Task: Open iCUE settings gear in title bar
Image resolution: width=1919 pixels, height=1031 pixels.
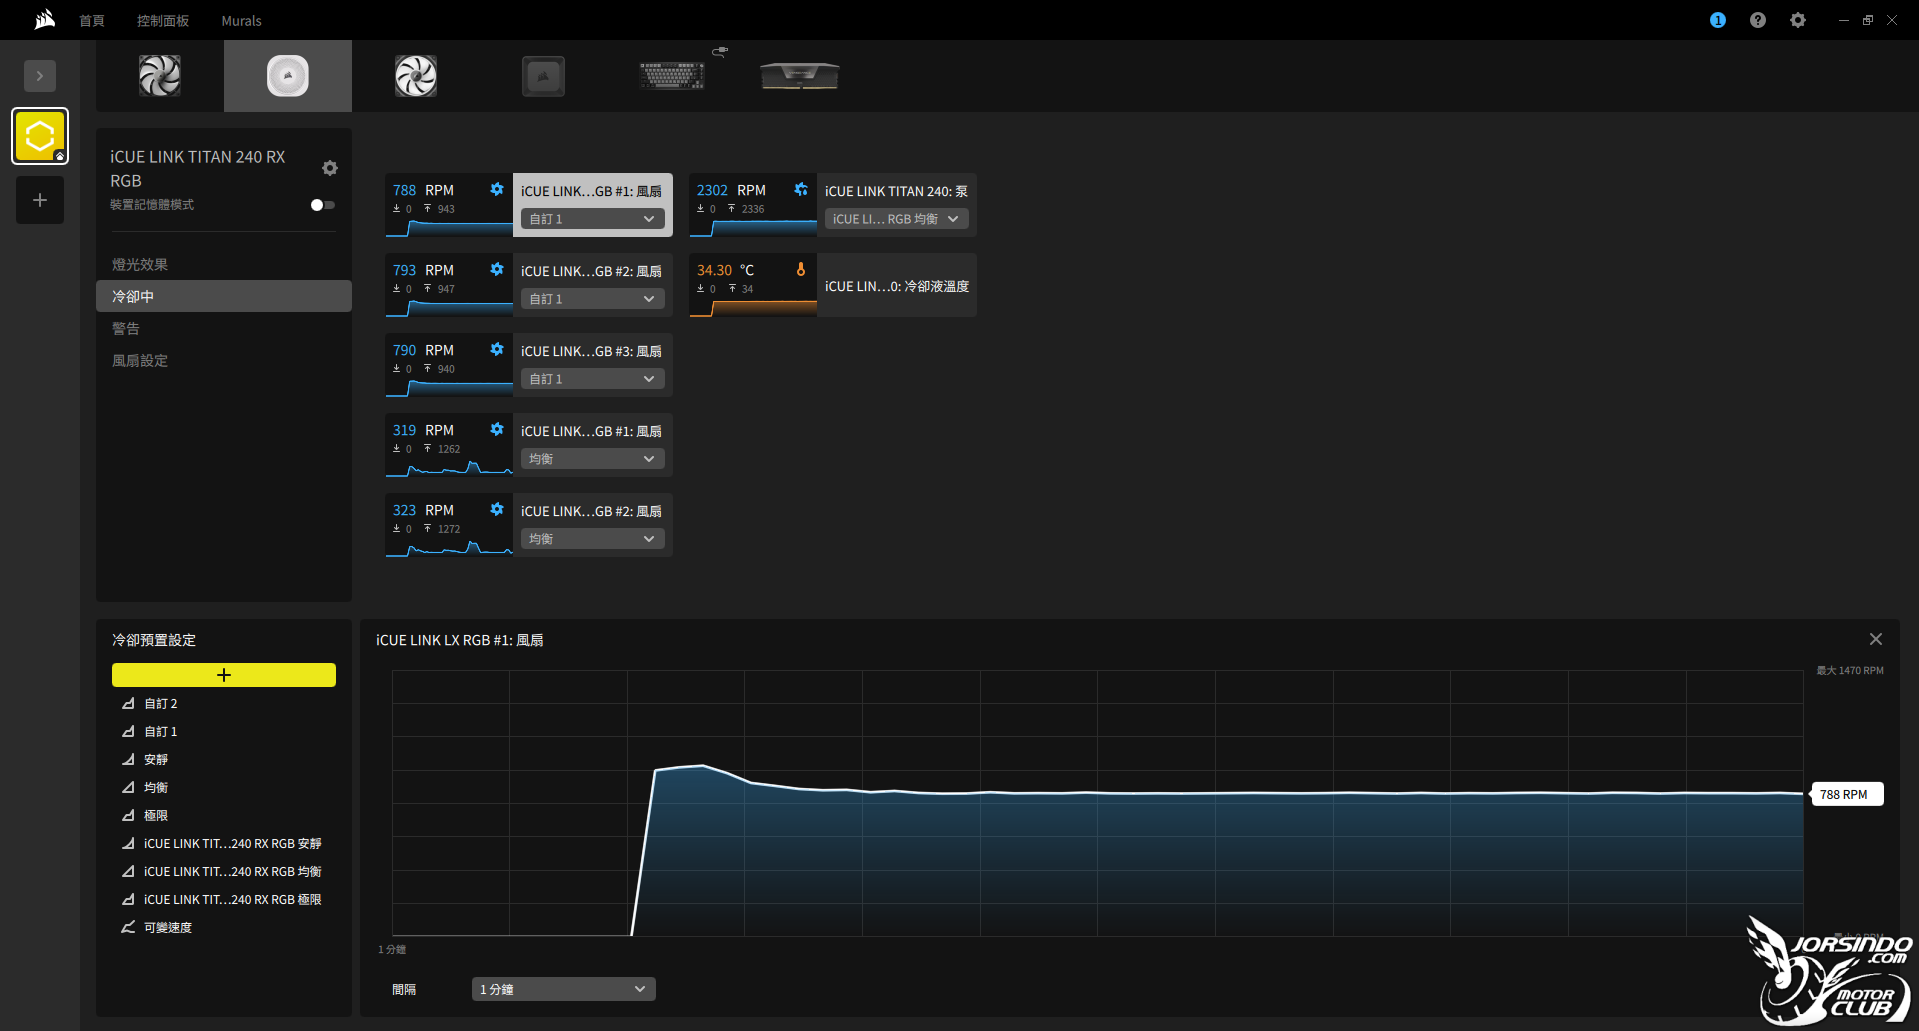Action: (x=1798, y=20)
